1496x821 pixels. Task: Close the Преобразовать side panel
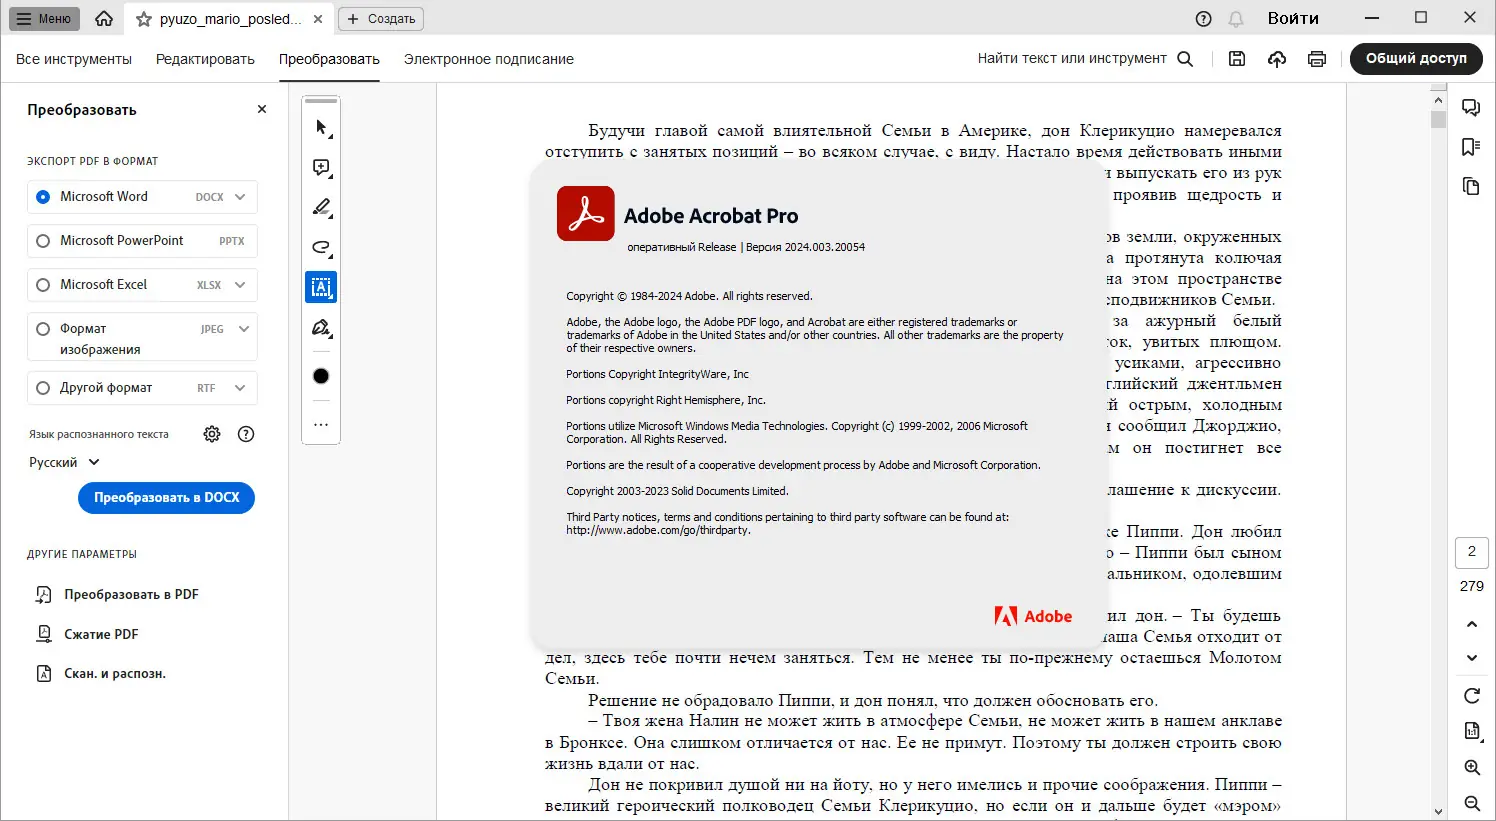(x=262, y=109)
